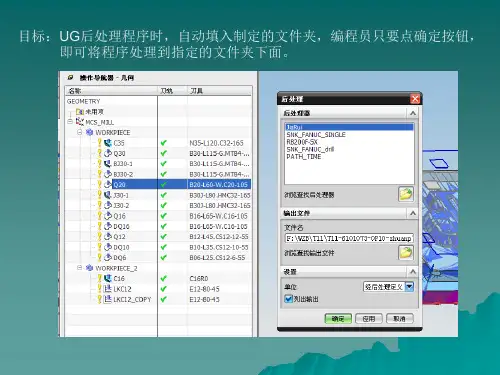Collapse the 后处理器 section chevron
The width and height of the screenshot is (500, 375).
coord(413,113)
